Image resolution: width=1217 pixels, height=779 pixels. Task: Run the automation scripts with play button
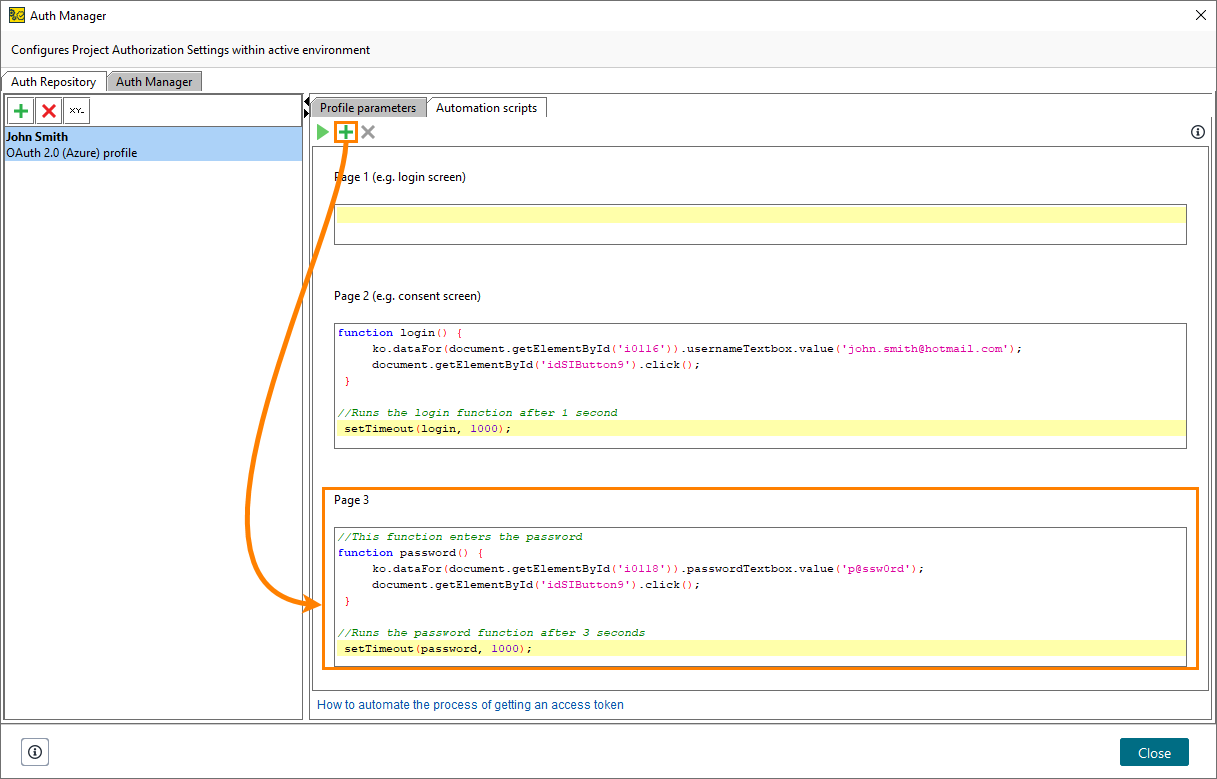(x=322, y=131)
